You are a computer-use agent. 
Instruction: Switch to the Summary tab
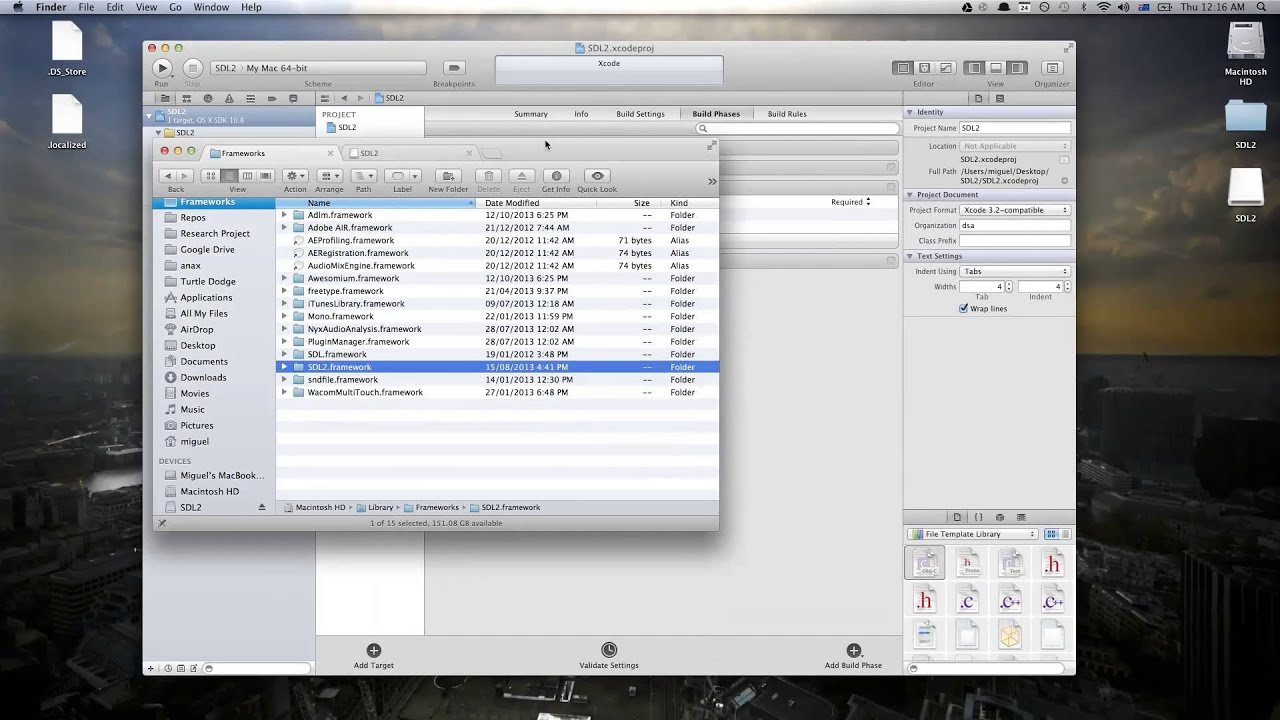(x=531, y=114)
